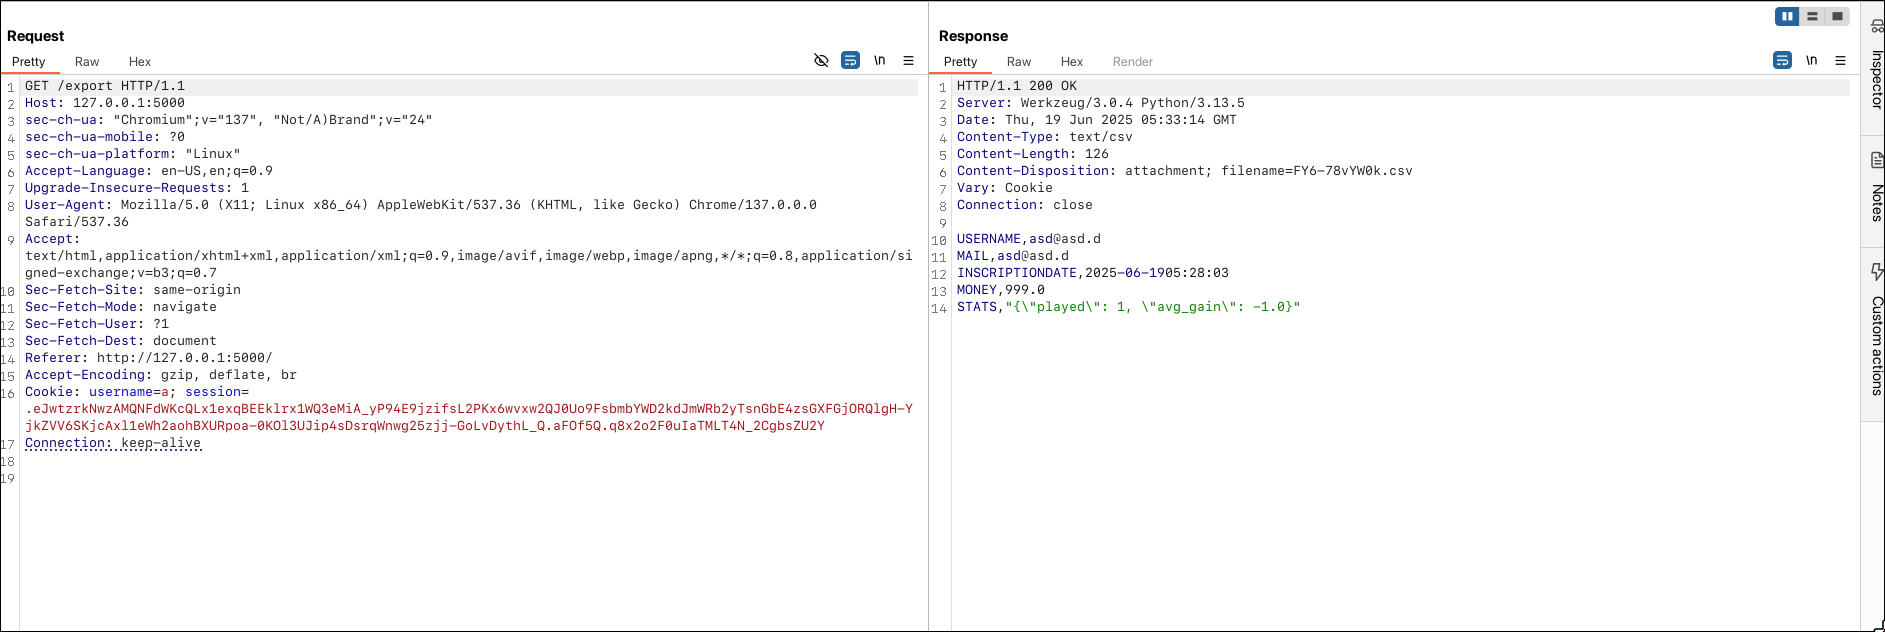Switch to top-bottom stacked layout
Viewport: 1885px width, 632px height.
click(1812, 16)
